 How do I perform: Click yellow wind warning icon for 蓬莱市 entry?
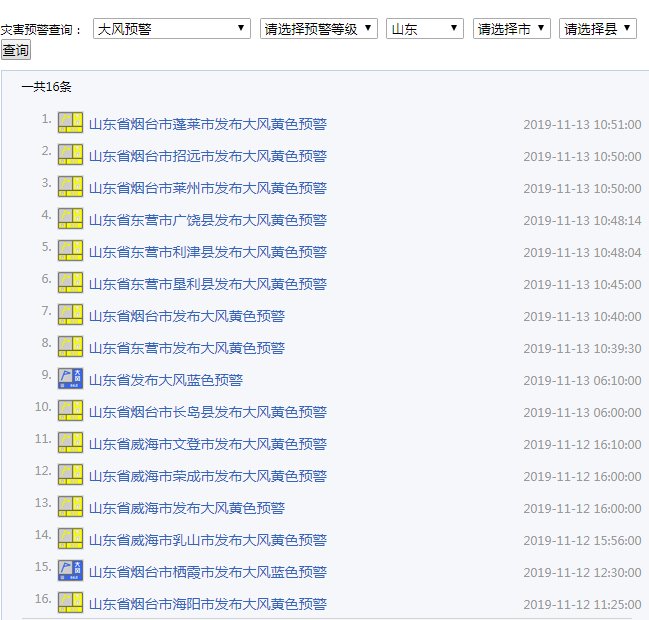point(70,123)
